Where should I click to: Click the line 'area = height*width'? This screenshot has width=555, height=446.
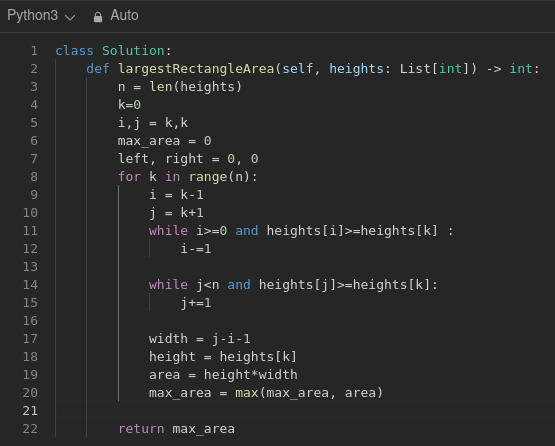click(x=223, y=375)
